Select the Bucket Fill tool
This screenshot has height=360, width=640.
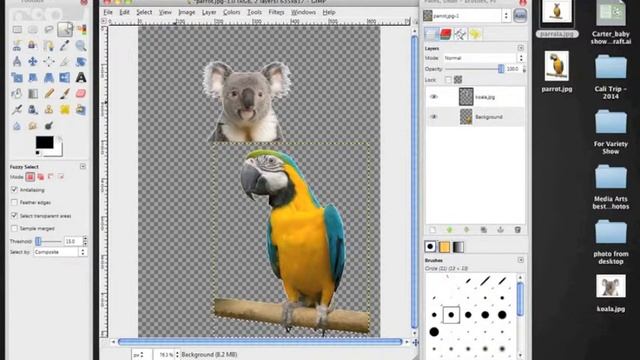pos(17,93)
